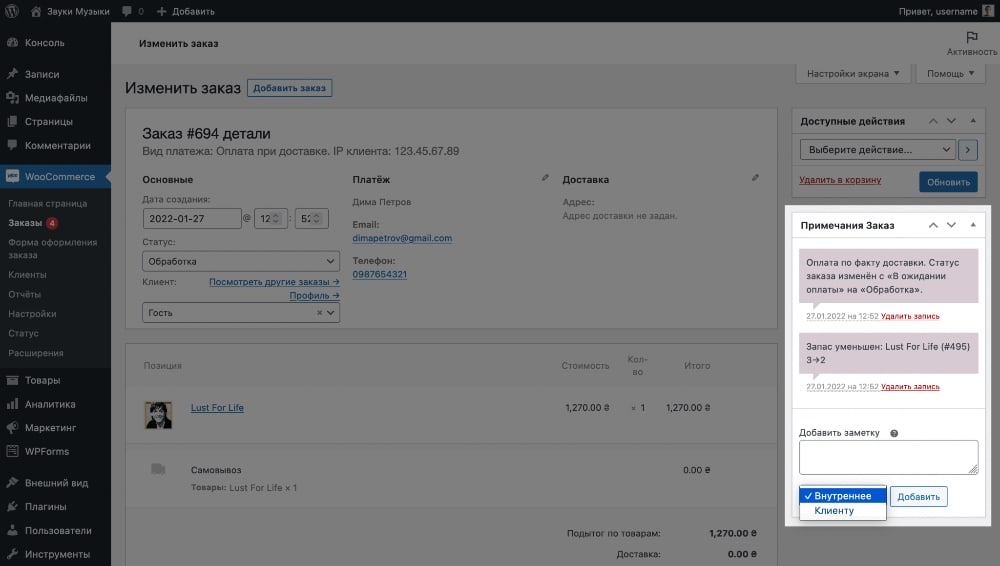Click the Профиль link

pos(314,295)
